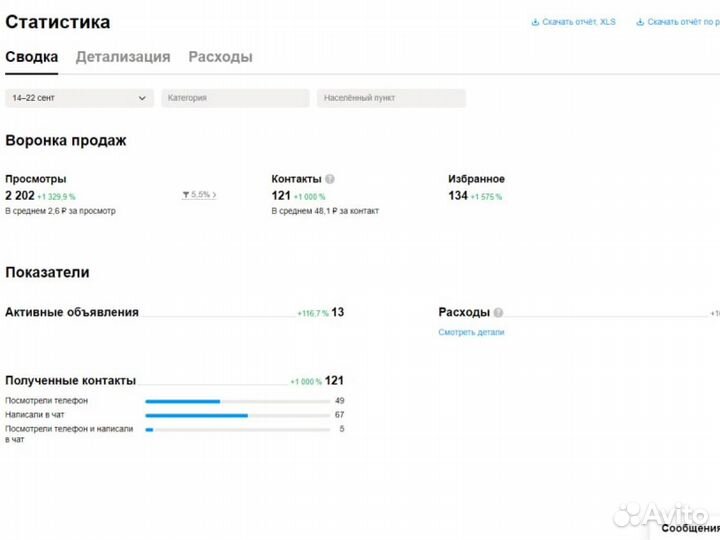
Task: Click the Активные объявления count 13
Action: tap(338, 312)
